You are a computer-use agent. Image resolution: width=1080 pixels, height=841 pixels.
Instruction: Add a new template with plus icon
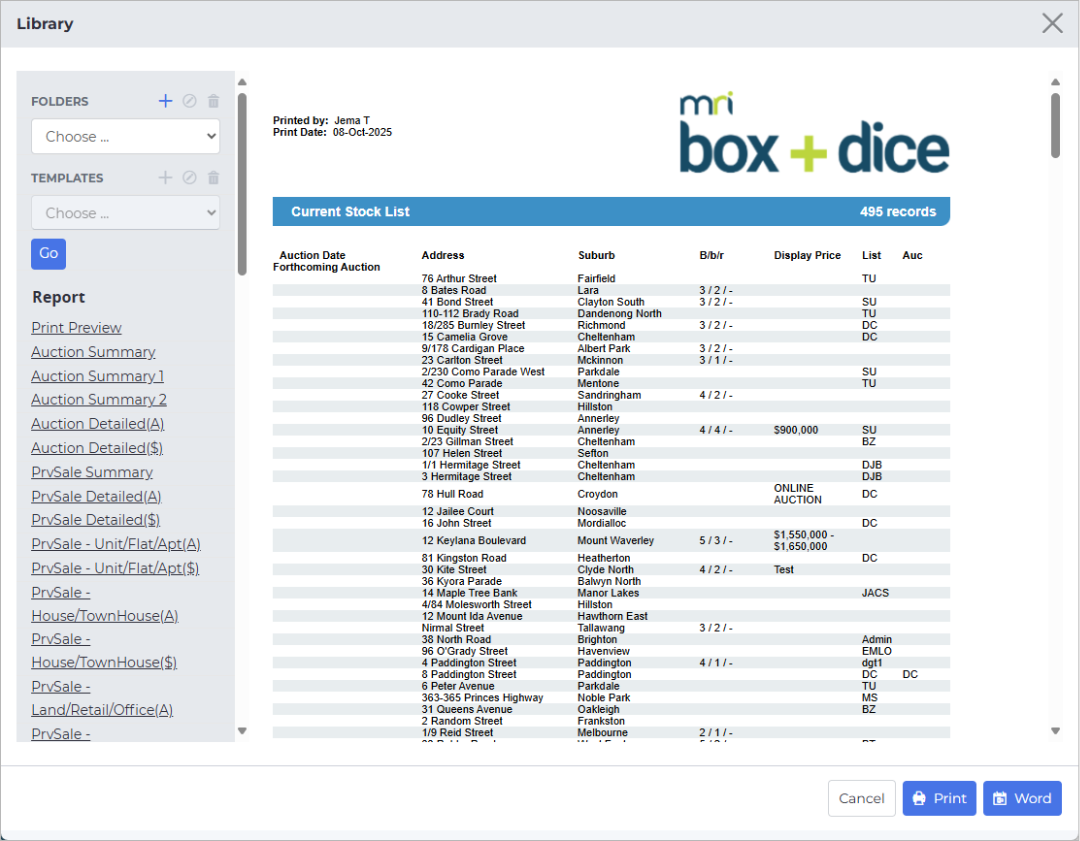coord(165,178)
